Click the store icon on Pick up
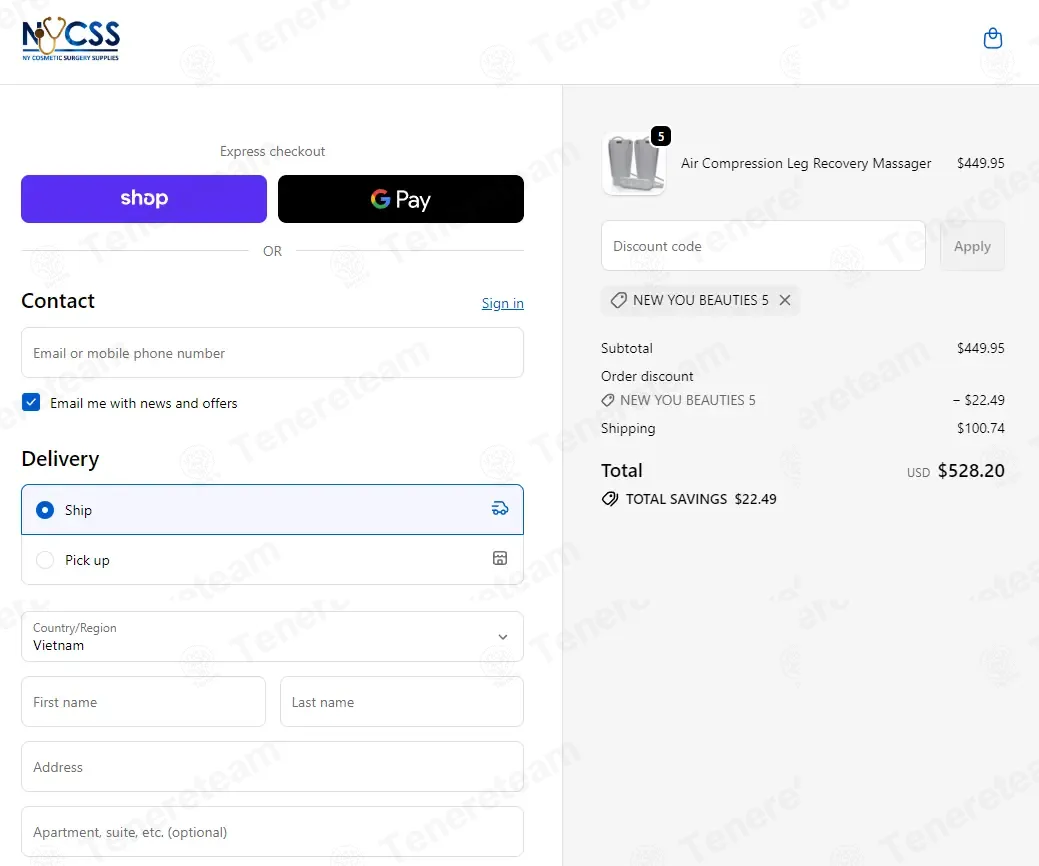 500,558
